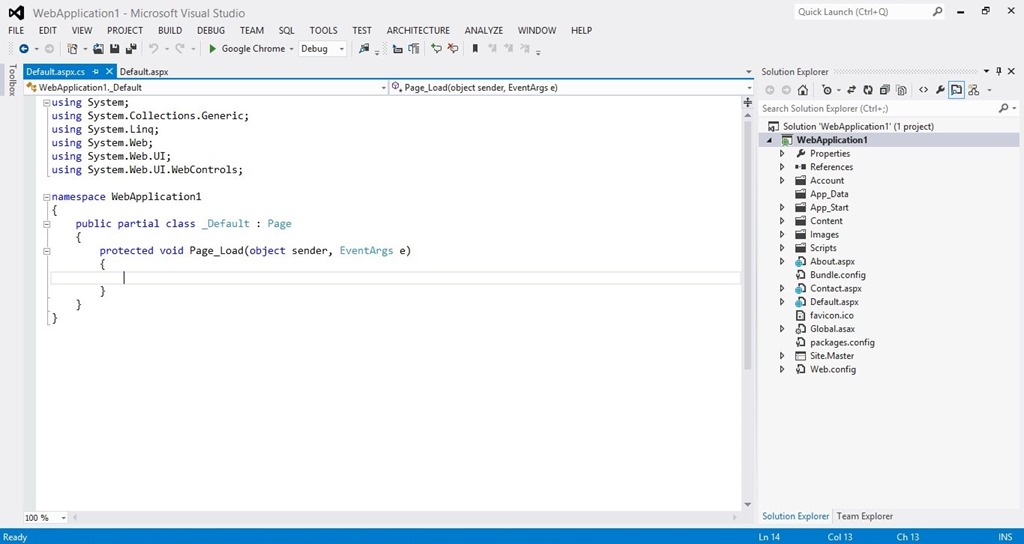Sync Solution Explorer with the active document

(852, 90)
